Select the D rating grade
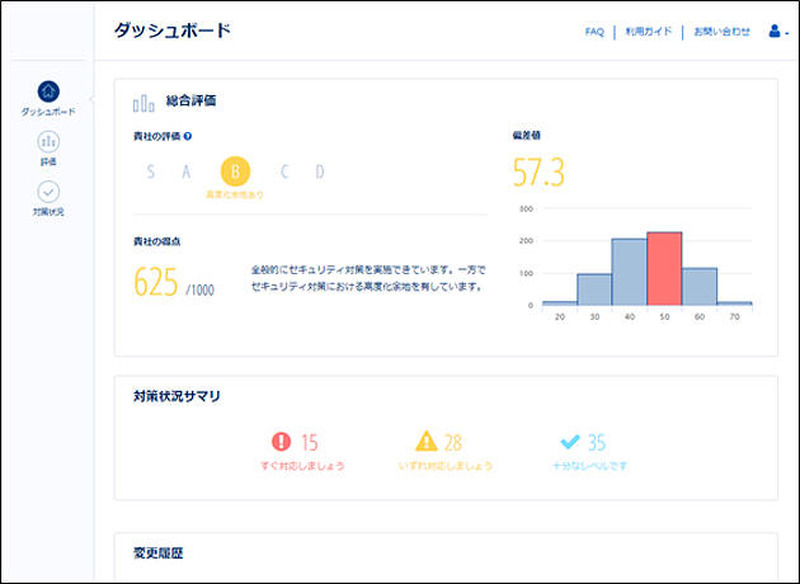The image size is (800, 584). tap(320, 171)
